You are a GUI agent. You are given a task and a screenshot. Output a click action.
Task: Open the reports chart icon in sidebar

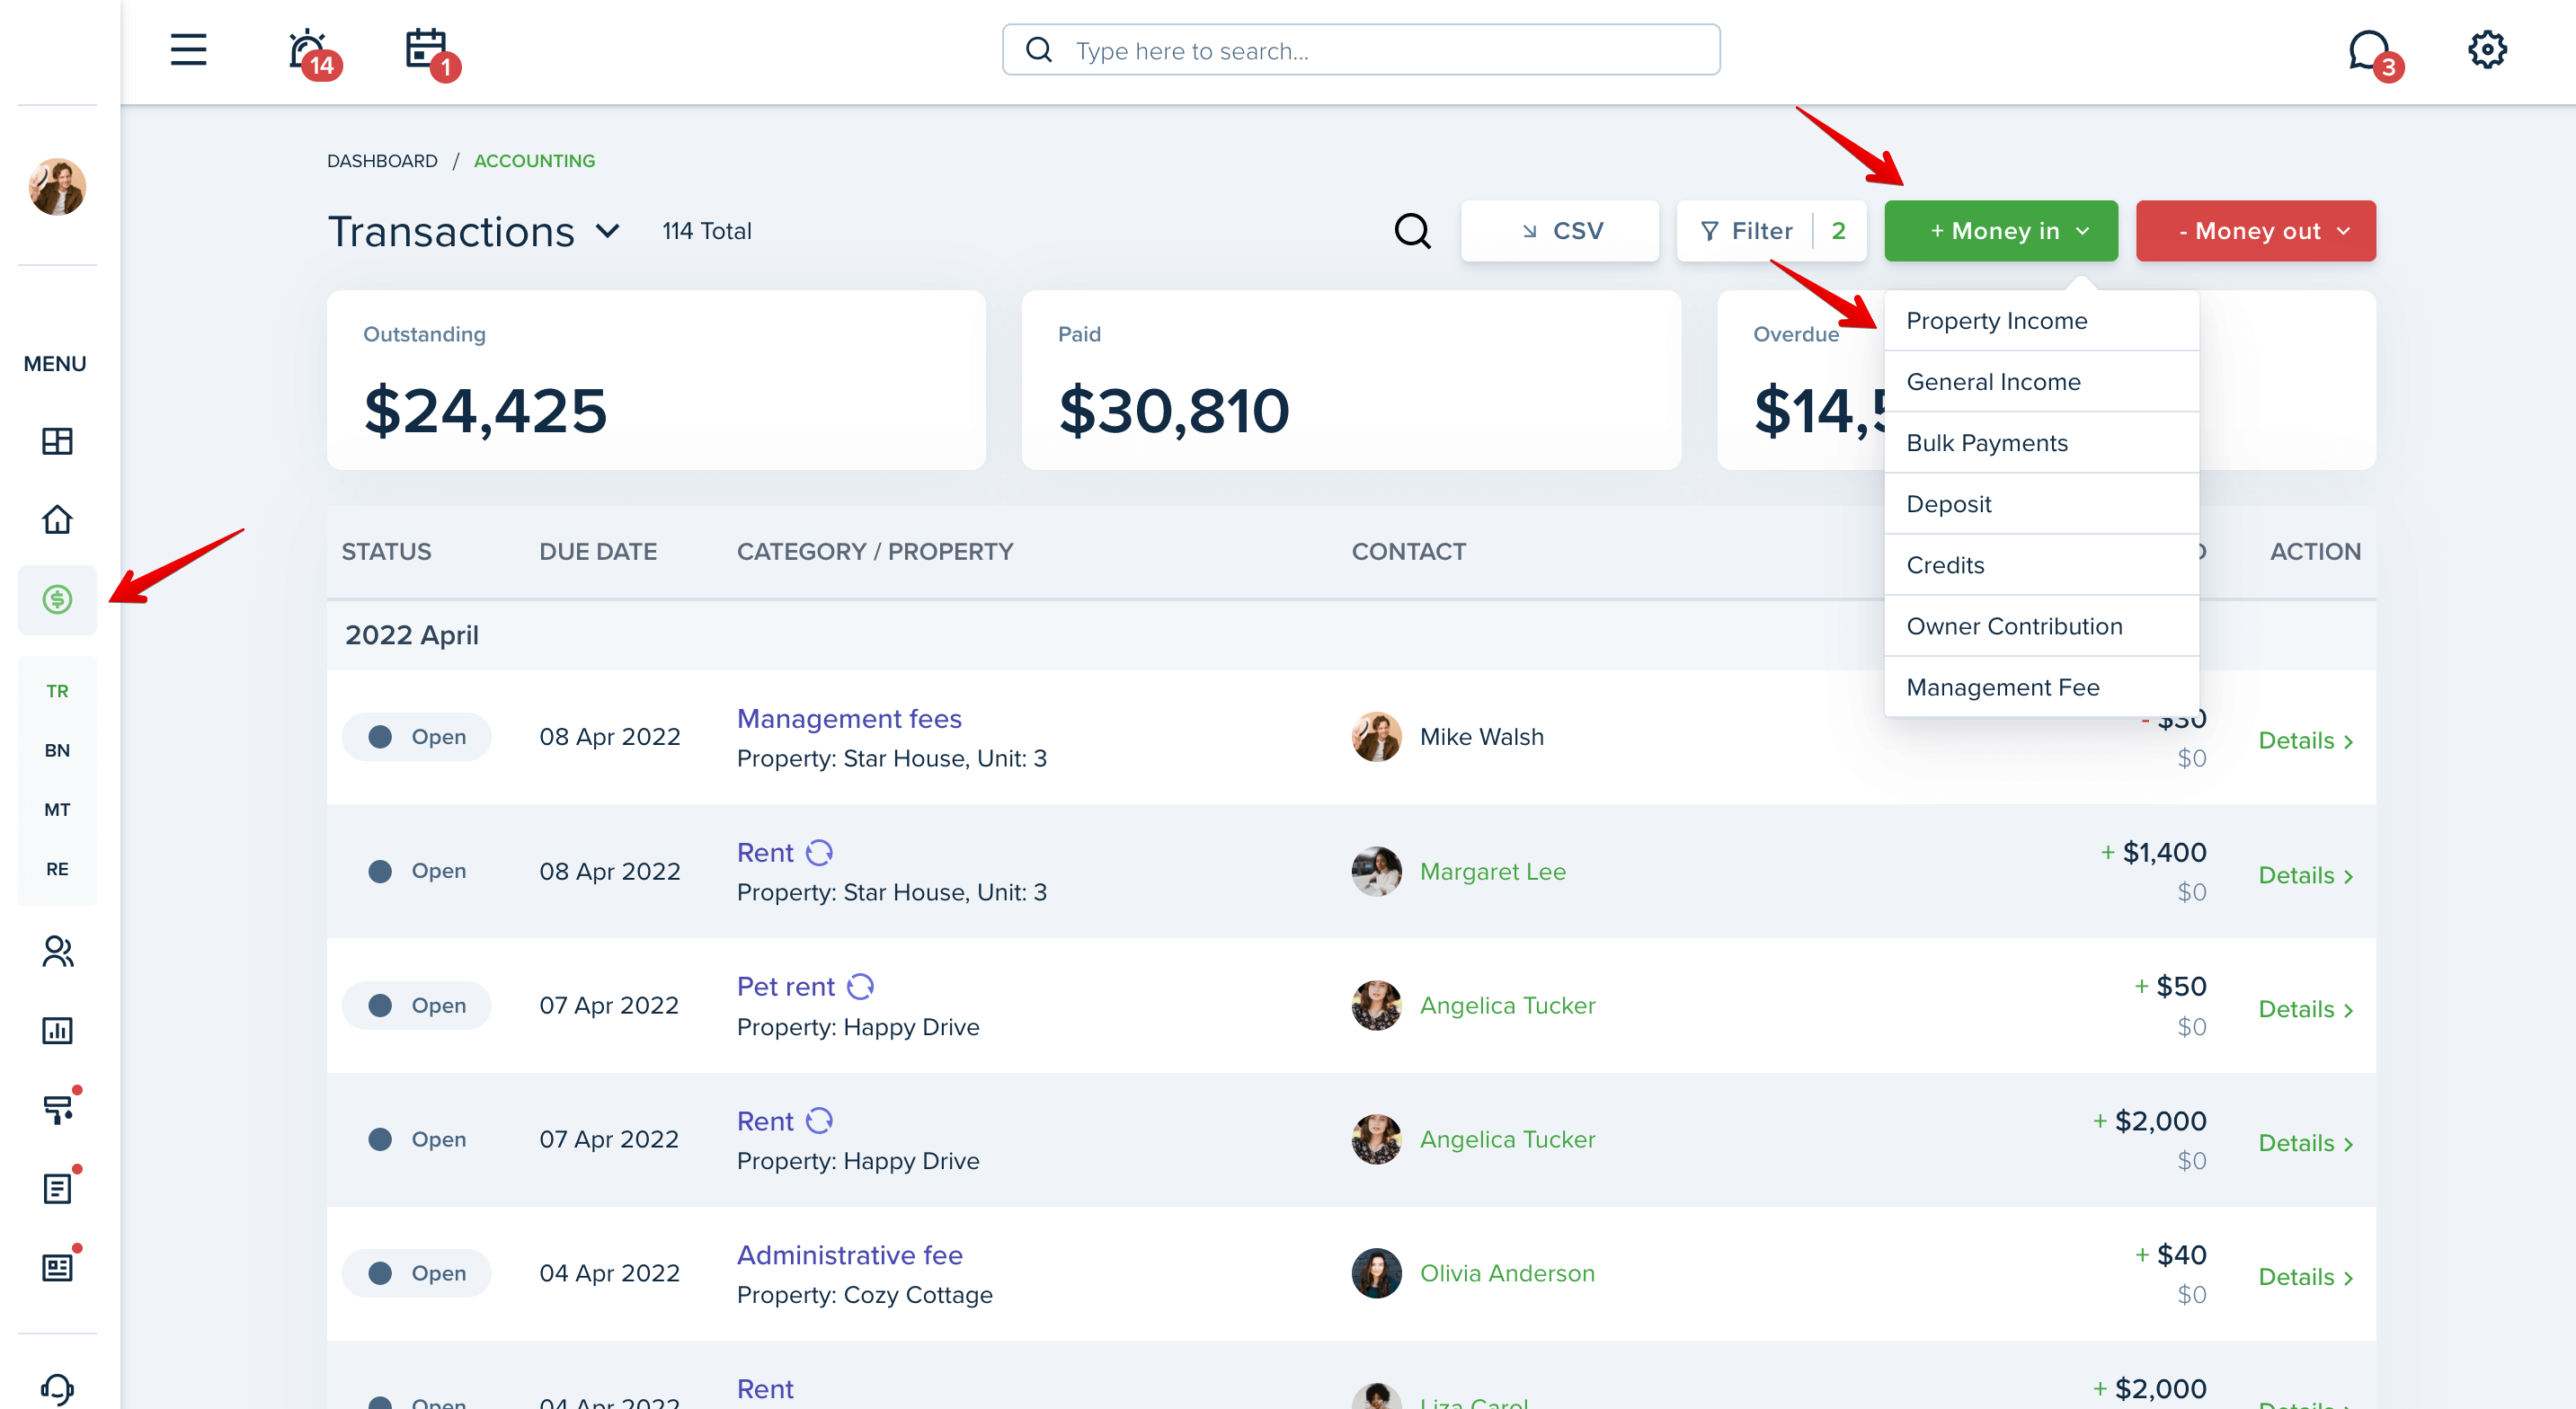click(x=57, y=1030)
